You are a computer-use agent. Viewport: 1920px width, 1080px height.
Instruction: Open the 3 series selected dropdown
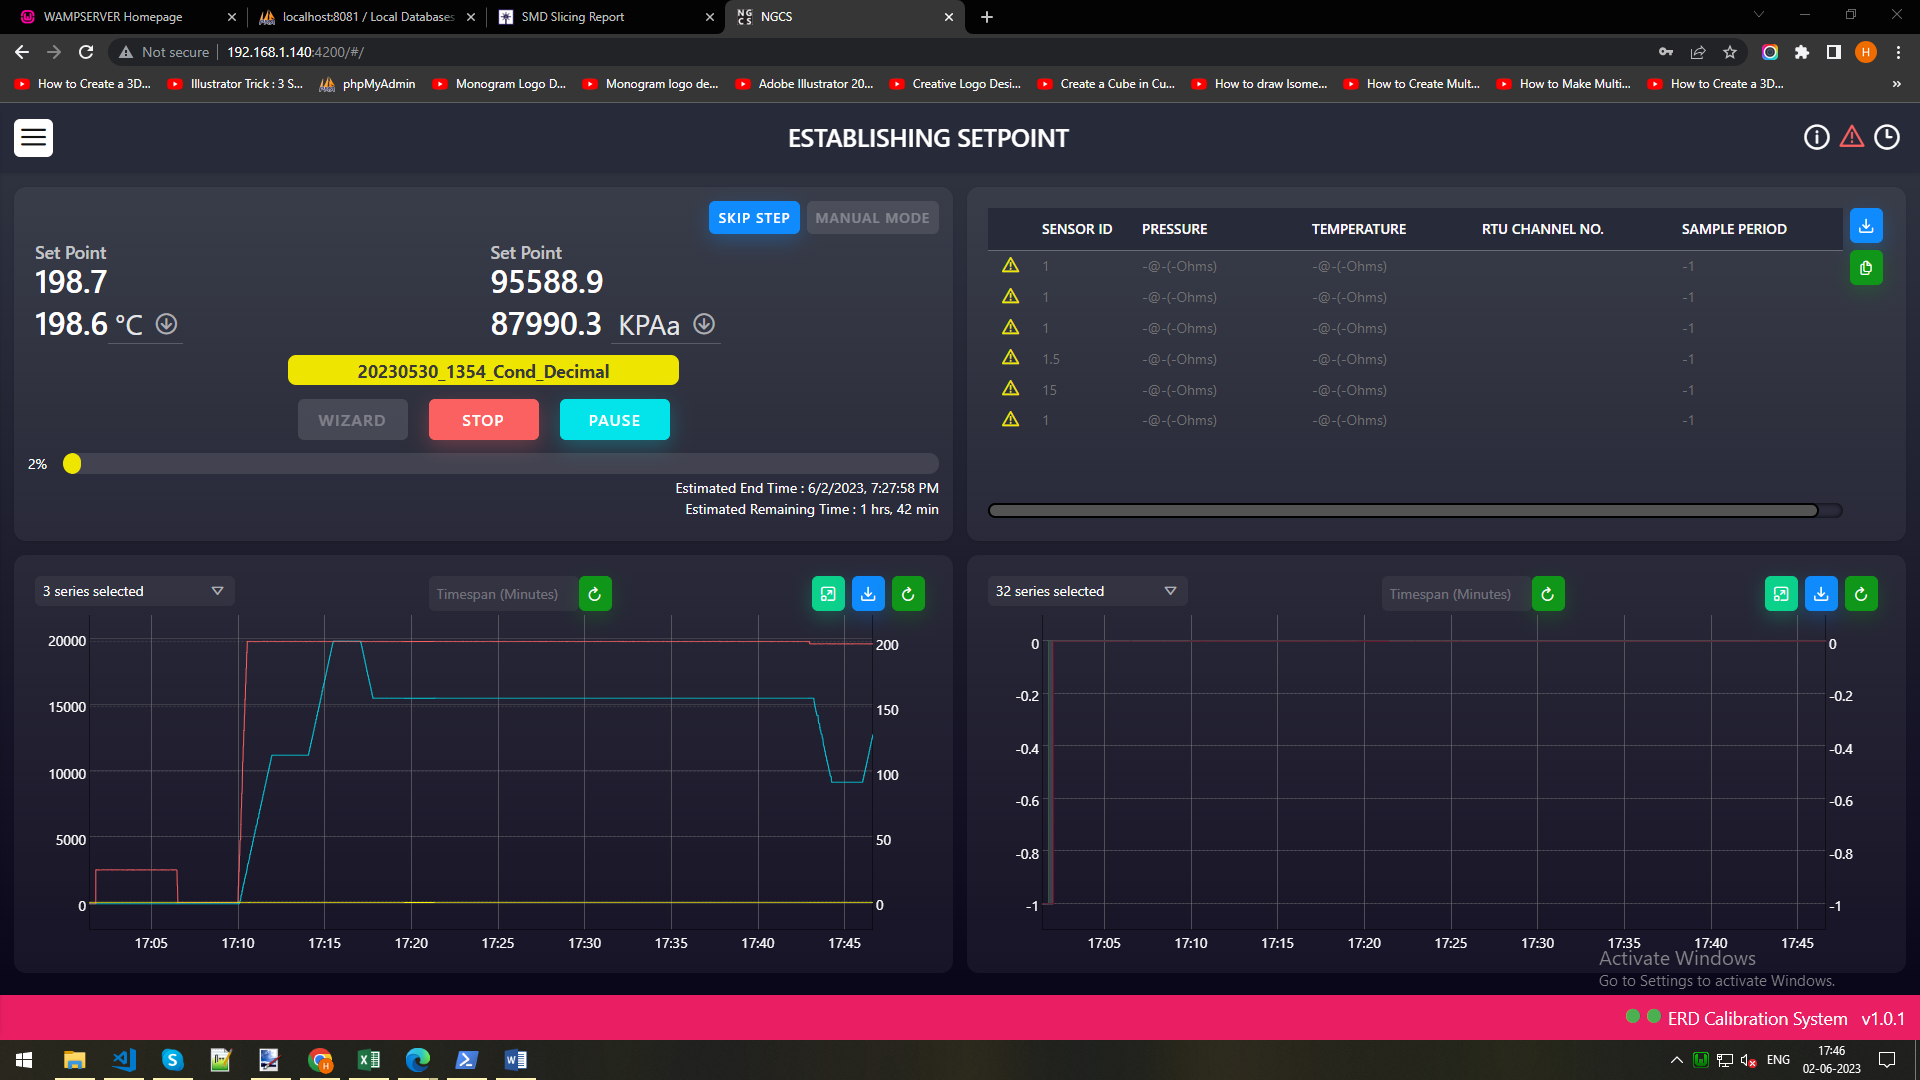coord(134,591)
